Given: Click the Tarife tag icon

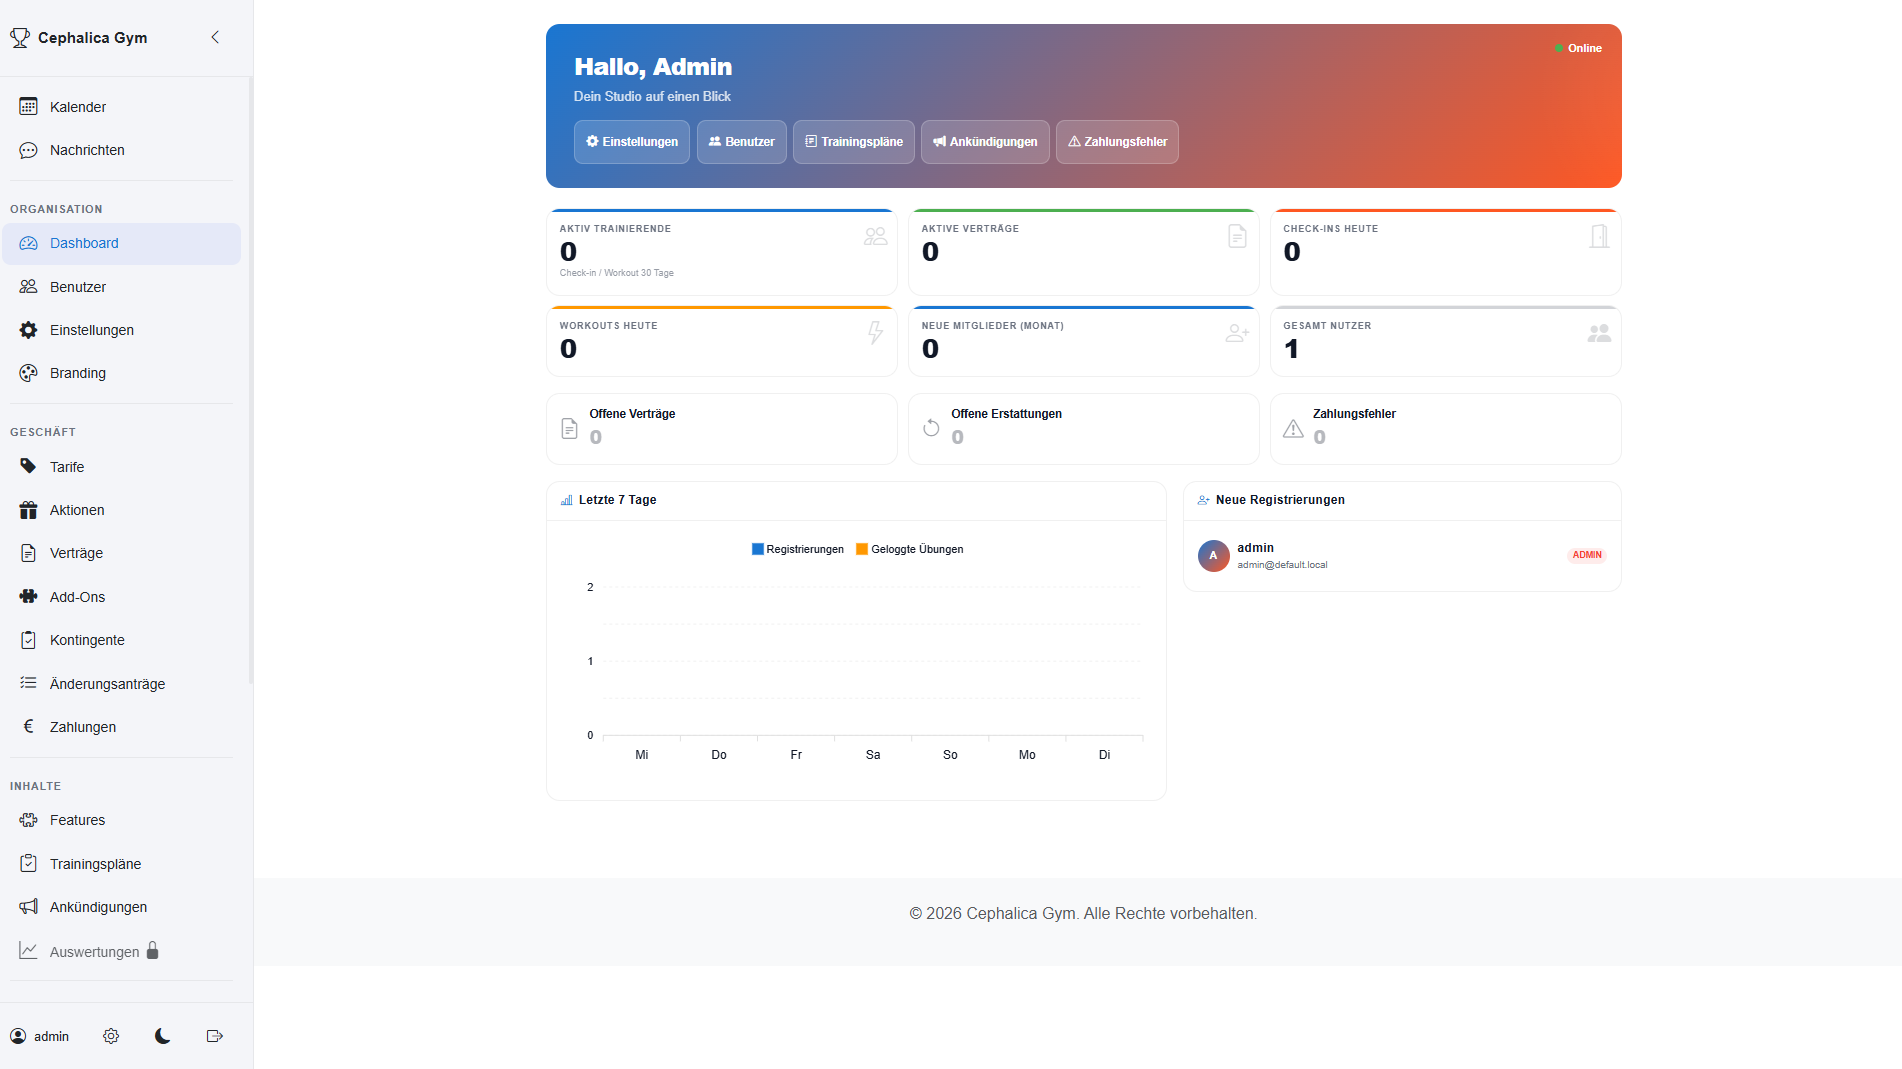Looking at the screenshot, I should coord(28,466).
